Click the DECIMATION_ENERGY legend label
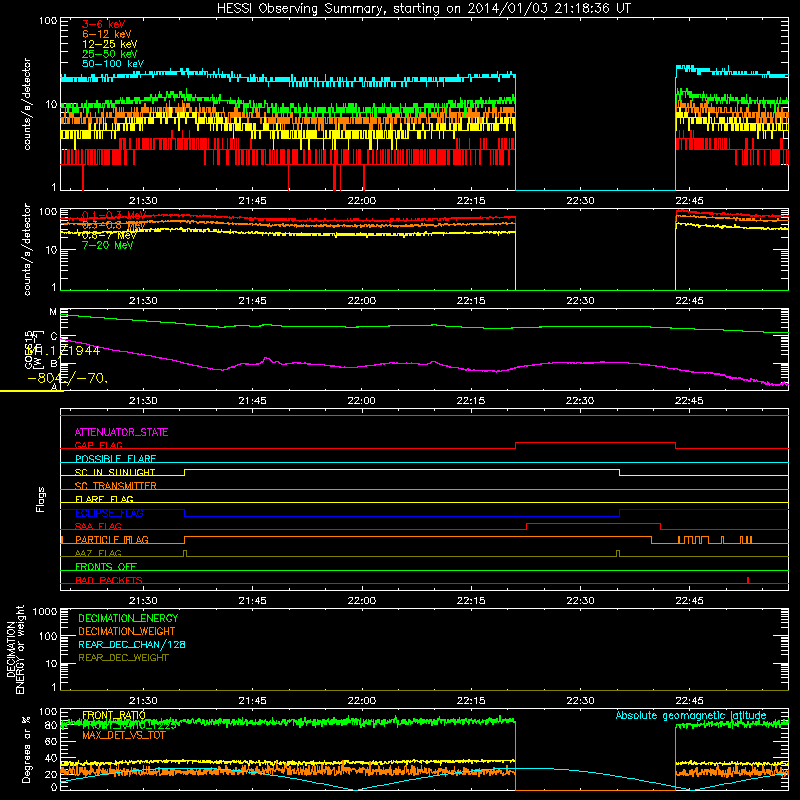 pos(128,618)
